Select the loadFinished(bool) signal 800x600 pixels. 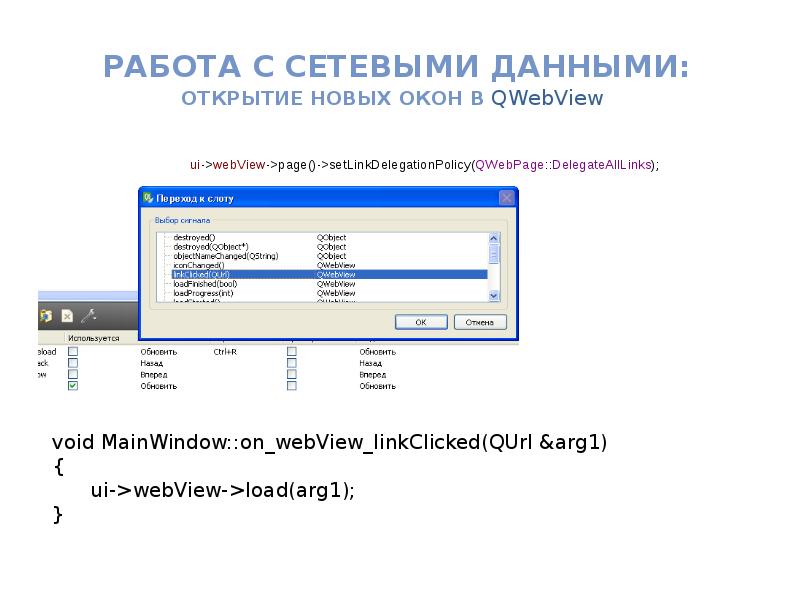pyautogui.click(x=205, y=284)
